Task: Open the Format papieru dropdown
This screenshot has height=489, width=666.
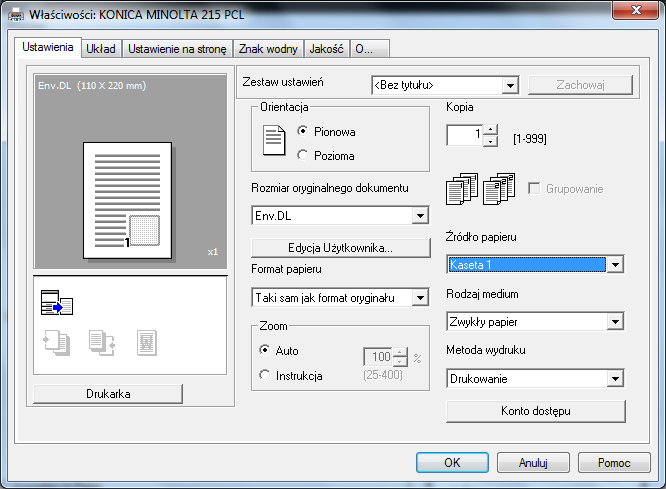Action: (x=340, y=297)
